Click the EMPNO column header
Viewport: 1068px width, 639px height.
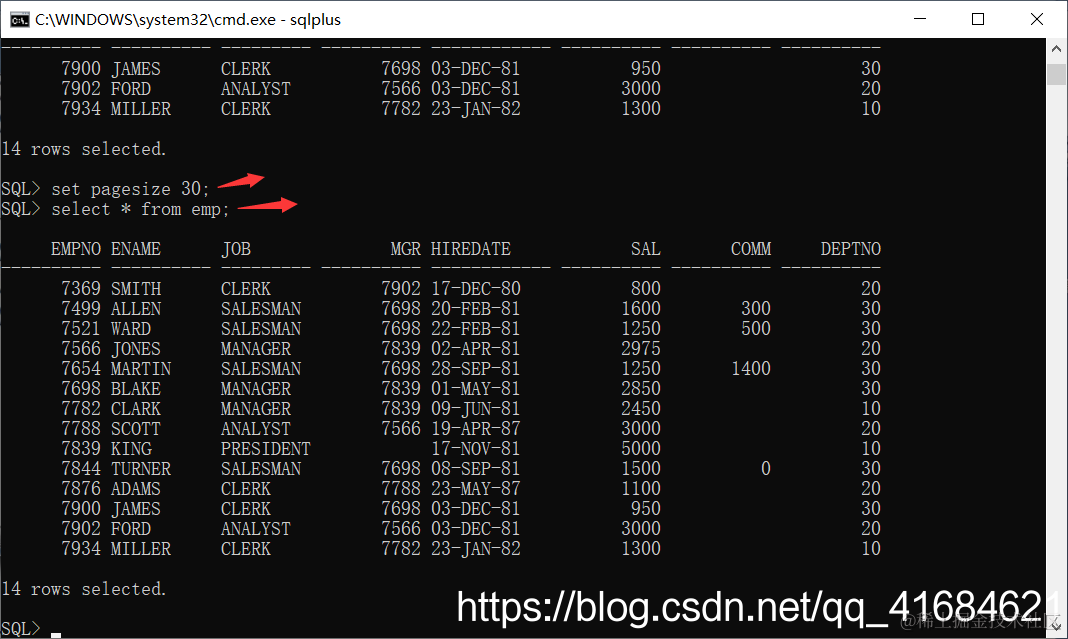(76, 249)
